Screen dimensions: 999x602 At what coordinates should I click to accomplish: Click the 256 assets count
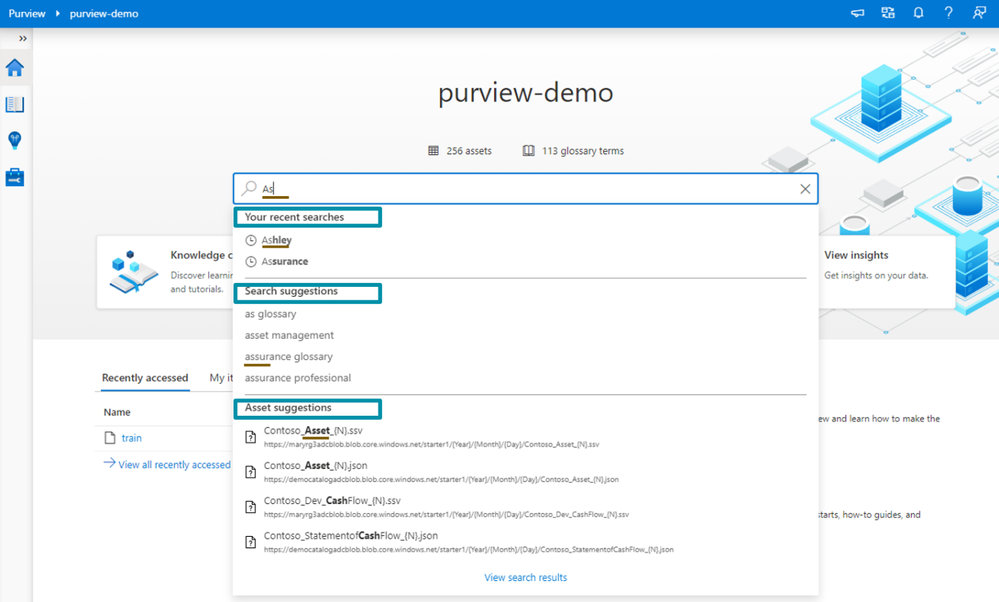469,151
